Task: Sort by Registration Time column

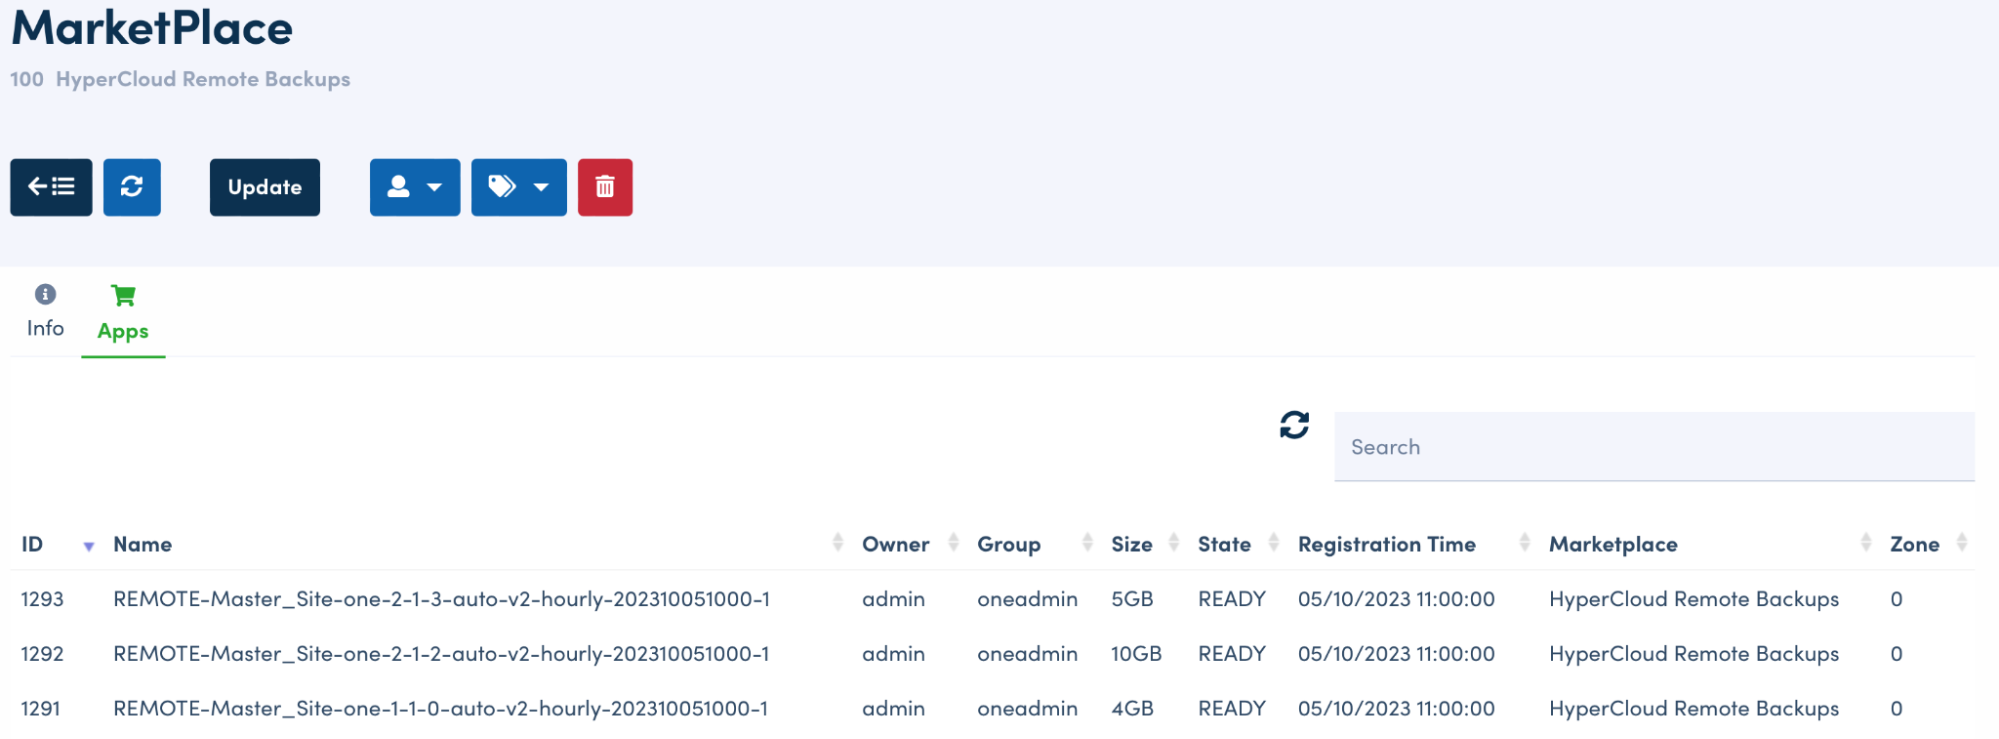Action: point(1386,544)
